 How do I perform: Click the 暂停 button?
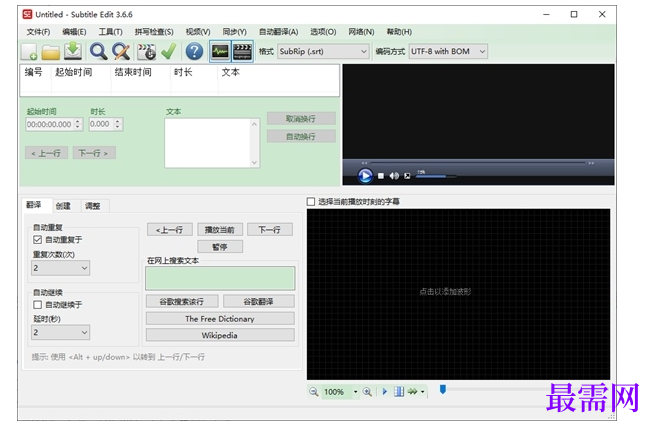coord(219,247)
